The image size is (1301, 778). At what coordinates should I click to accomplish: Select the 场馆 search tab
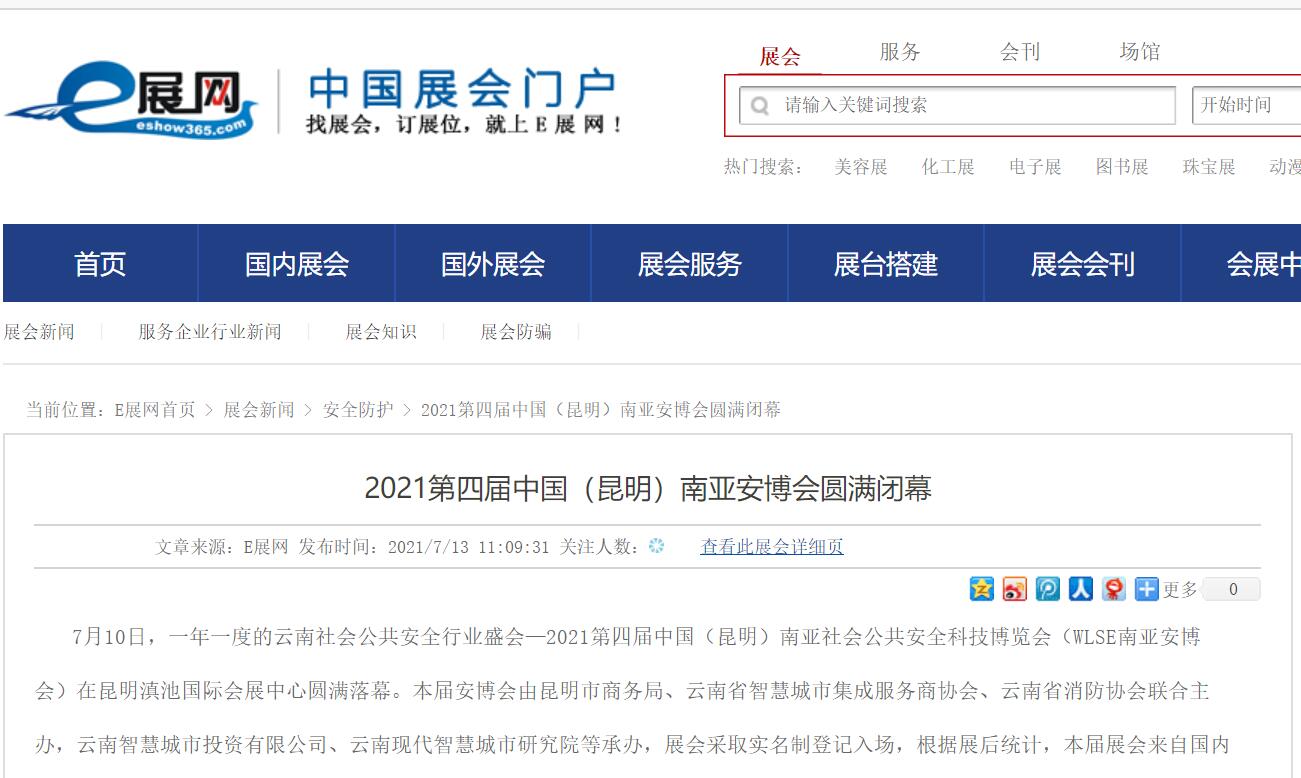1139,52
